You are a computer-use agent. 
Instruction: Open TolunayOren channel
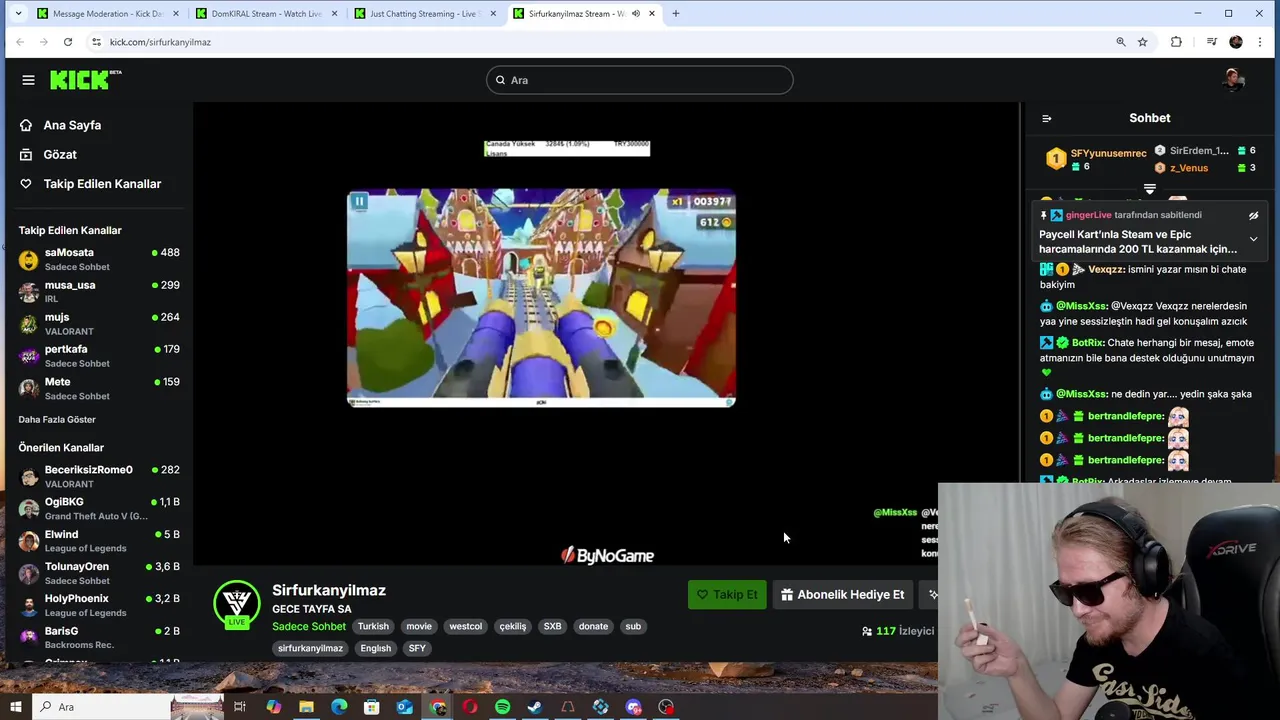[97, 573]
